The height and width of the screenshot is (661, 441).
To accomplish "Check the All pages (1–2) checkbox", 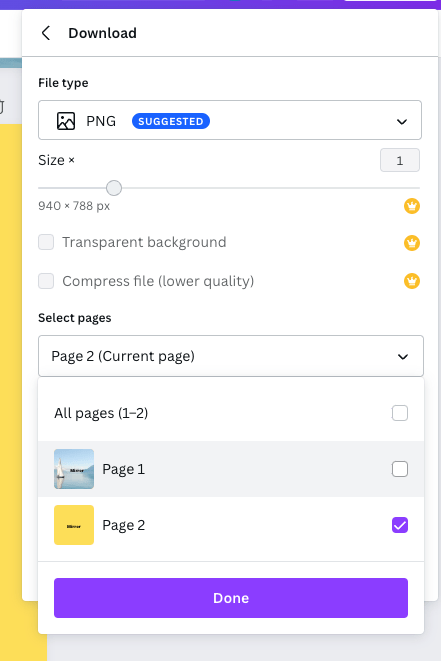I will tap(400, 413).
